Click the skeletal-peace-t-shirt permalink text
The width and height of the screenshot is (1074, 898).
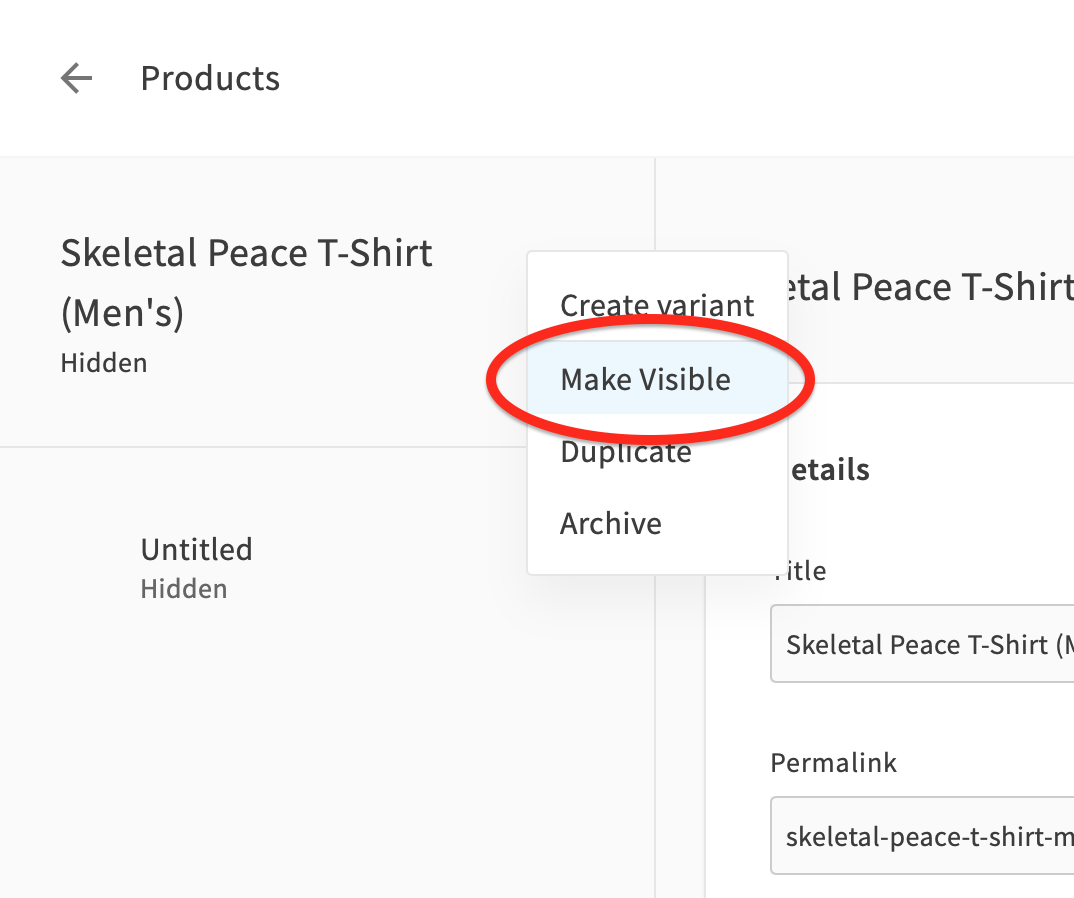tap(929, 836)
